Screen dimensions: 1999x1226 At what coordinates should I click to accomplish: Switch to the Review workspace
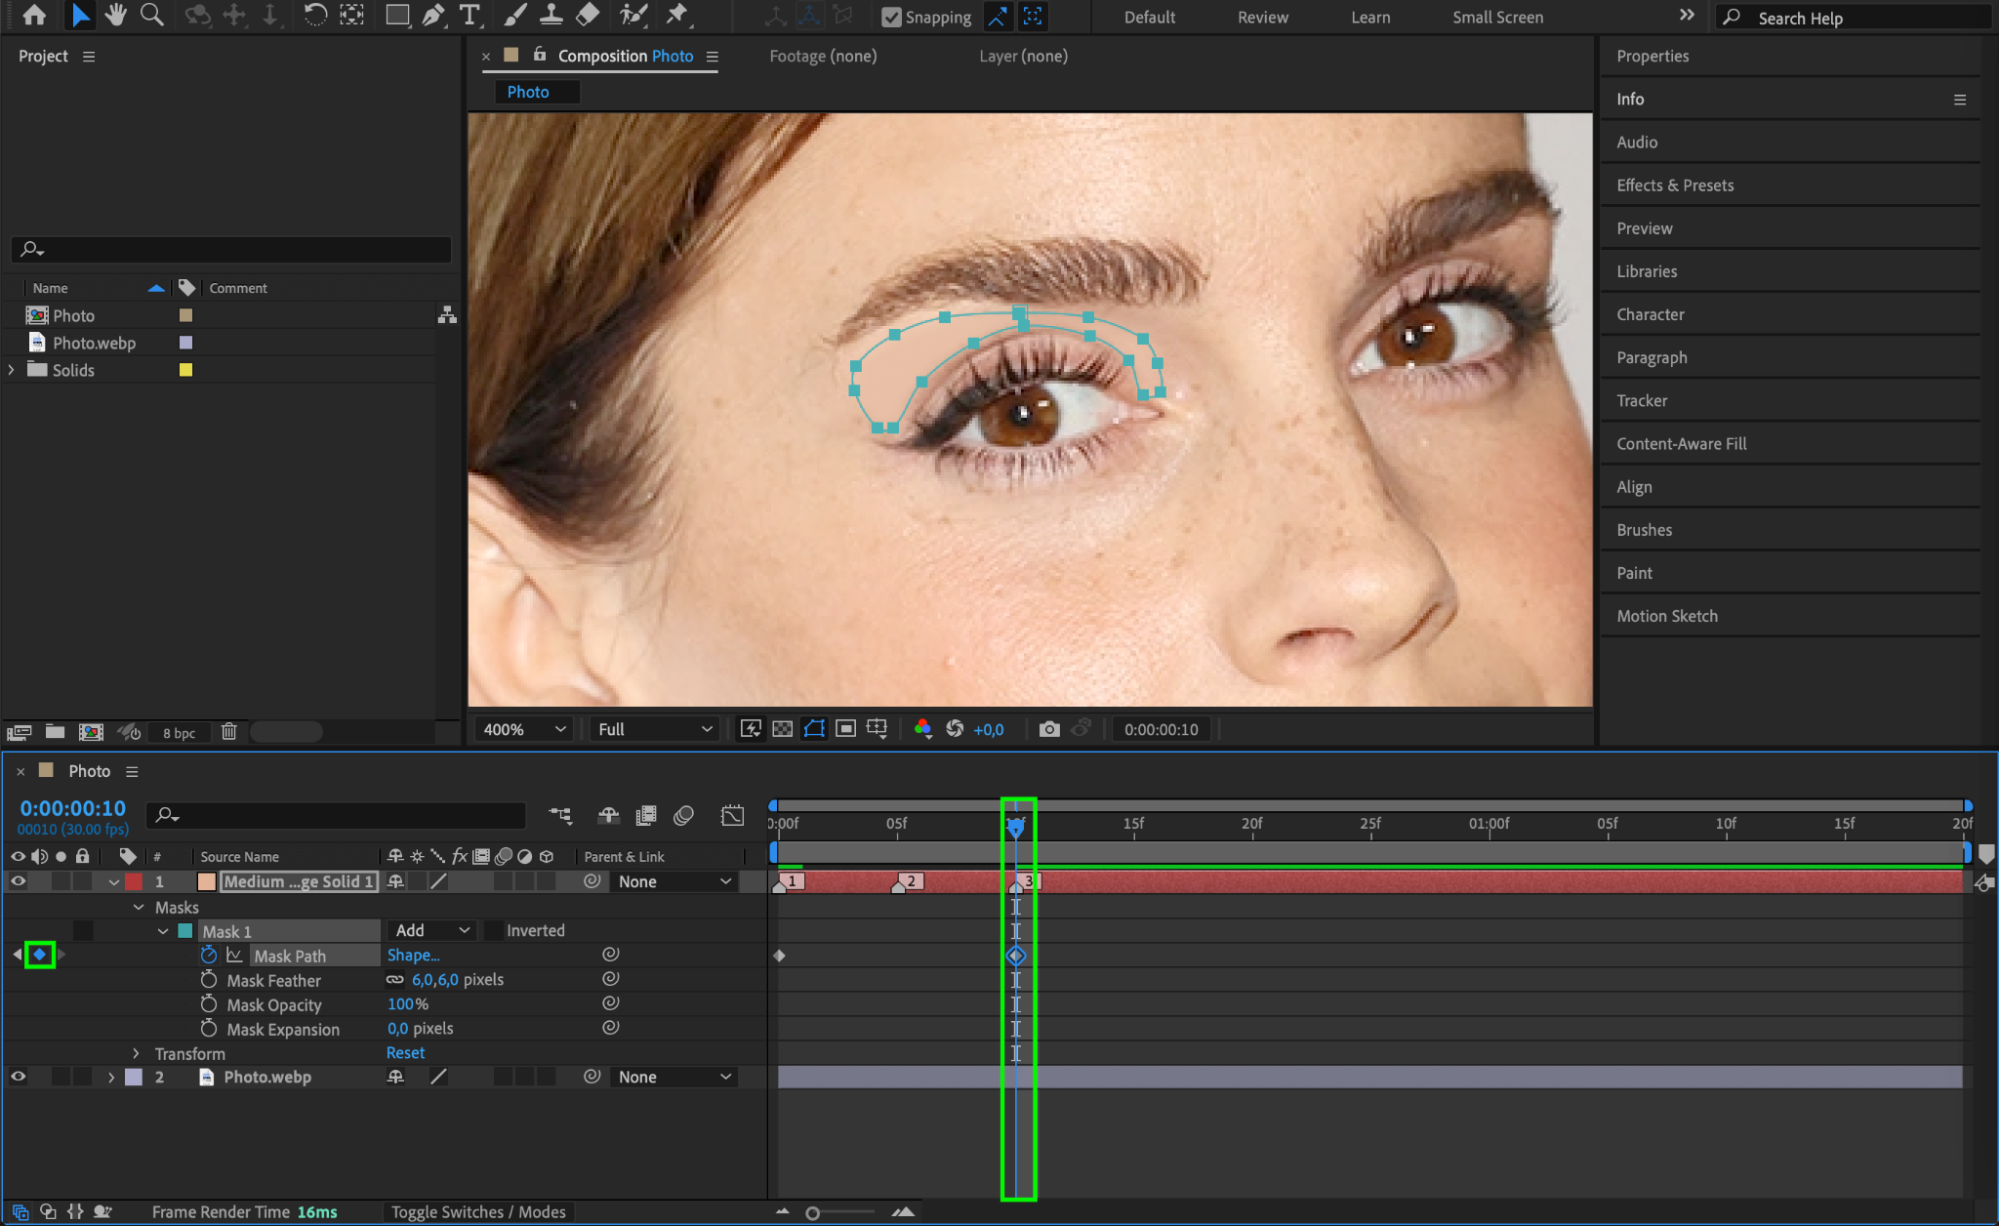(x=1262, y=17)
